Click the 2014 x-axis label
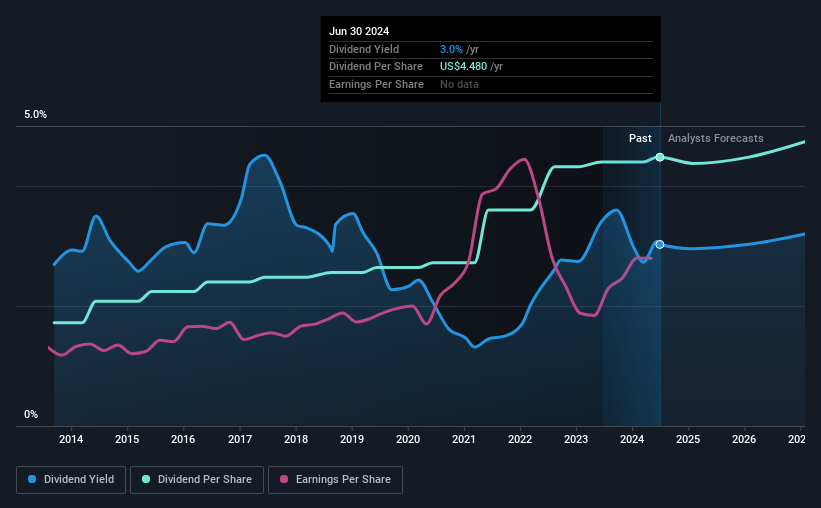This screenshot has width=821, height=508. [71, 439]
